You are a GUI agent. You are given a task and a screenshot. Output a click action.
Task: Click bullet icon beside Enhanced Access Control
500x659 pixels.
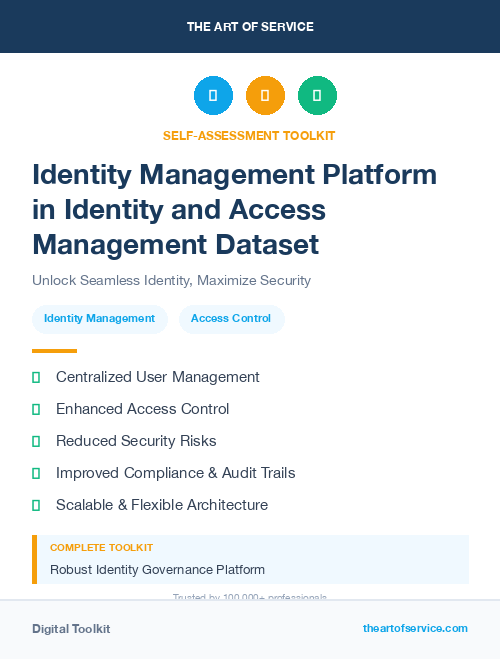[x=36, y=409]
